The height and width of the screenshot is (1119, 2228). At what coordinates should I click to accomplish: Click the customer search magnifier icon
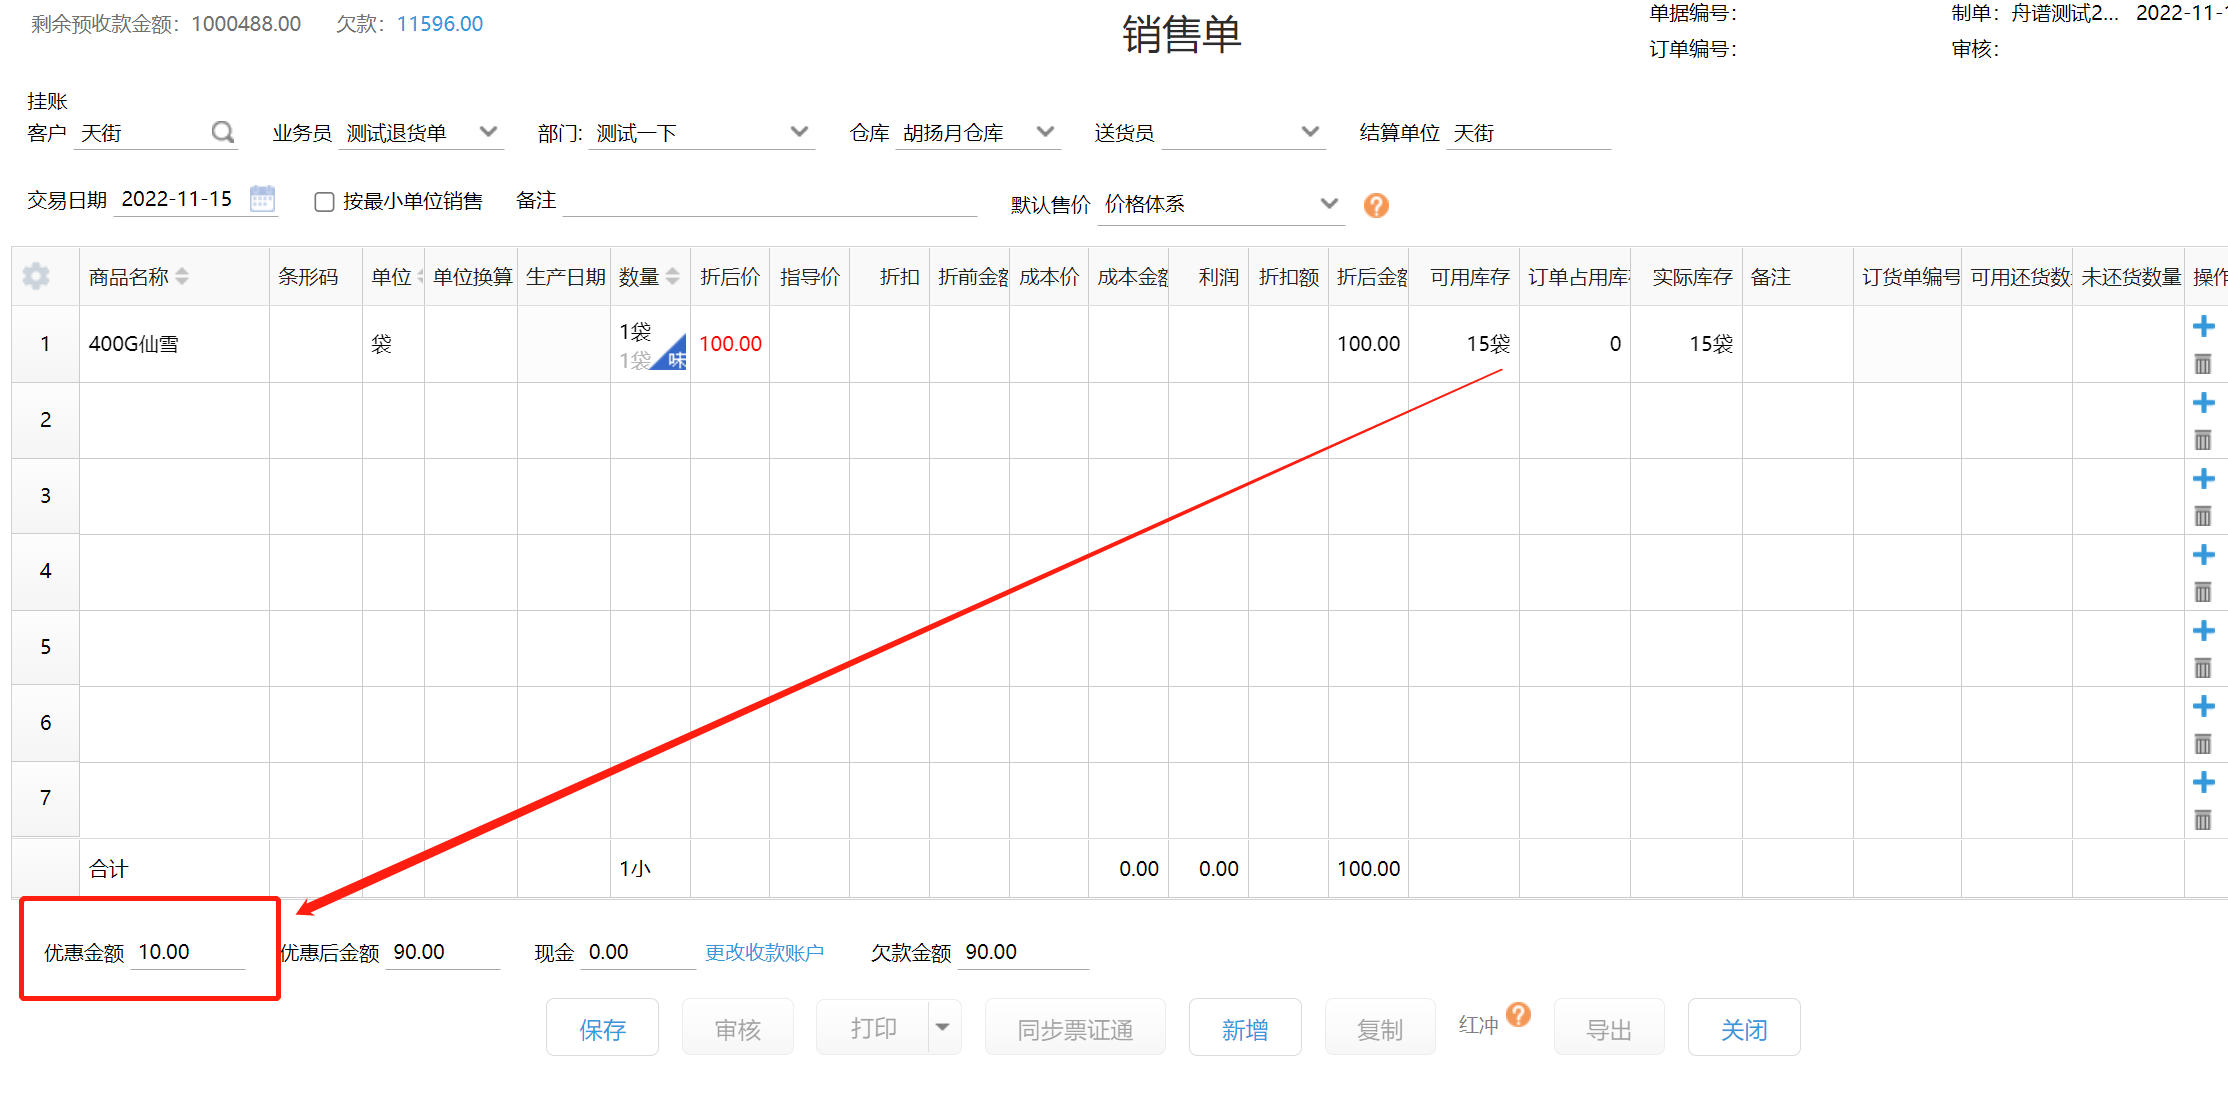[223, 132]
